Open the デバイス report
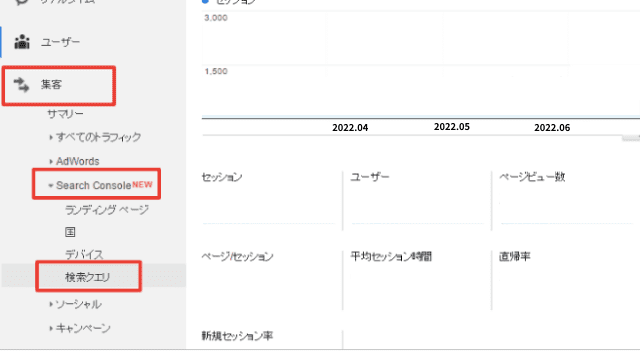Viewport: 640px width, 361px height. point(84,254)
